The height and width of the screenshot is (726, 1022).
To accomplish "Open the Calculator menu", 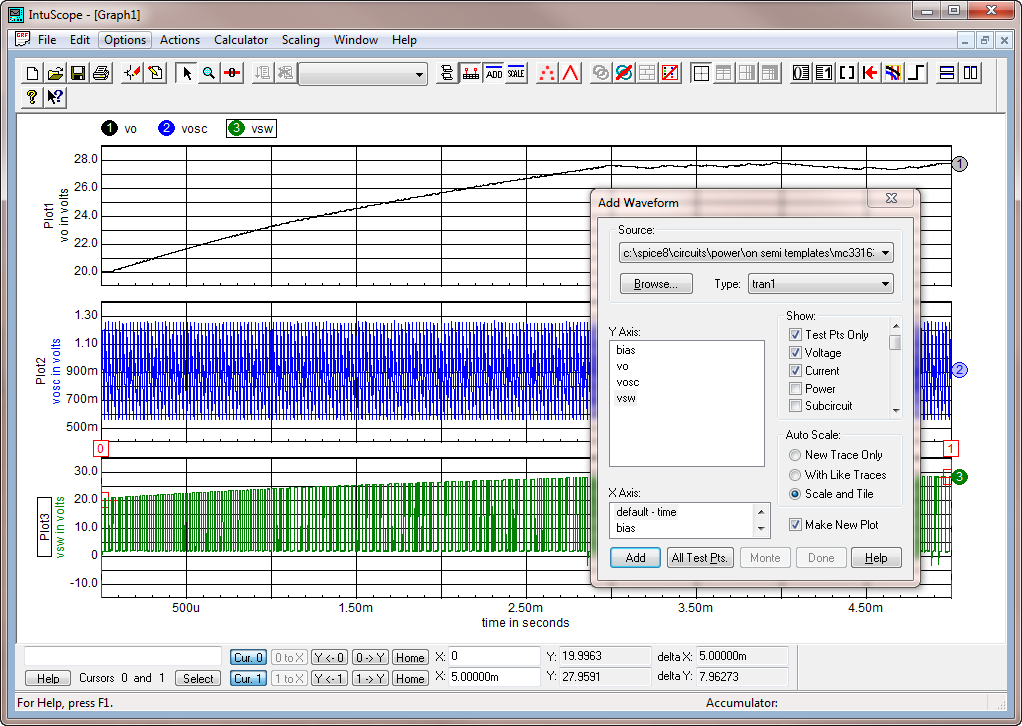I will tap(241, 40).
